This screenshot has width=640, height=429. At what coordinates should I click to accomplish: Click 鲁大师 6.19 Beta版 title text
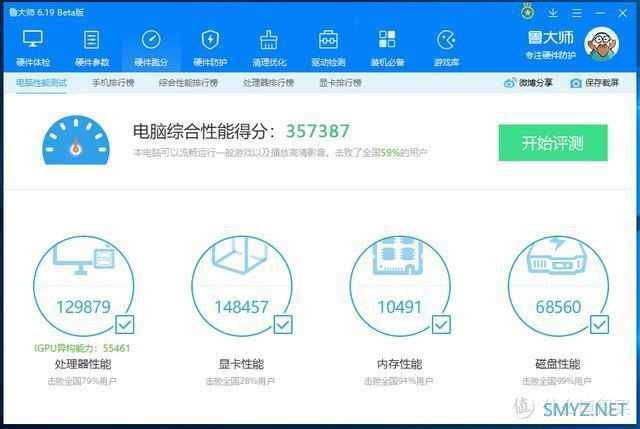click(47, 12)
